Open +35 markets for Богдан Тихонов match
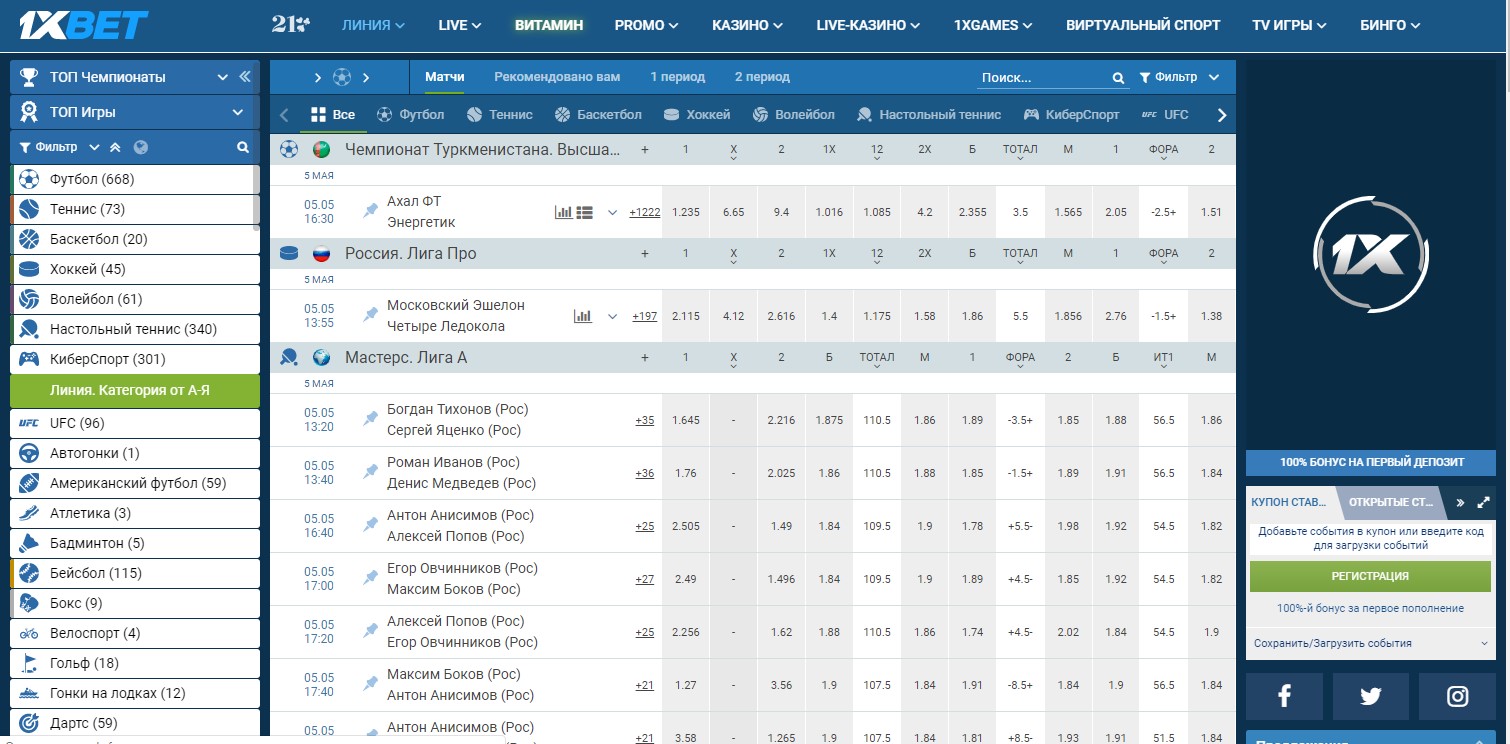This screenshot has width=1510, height=744. (645, 420)
